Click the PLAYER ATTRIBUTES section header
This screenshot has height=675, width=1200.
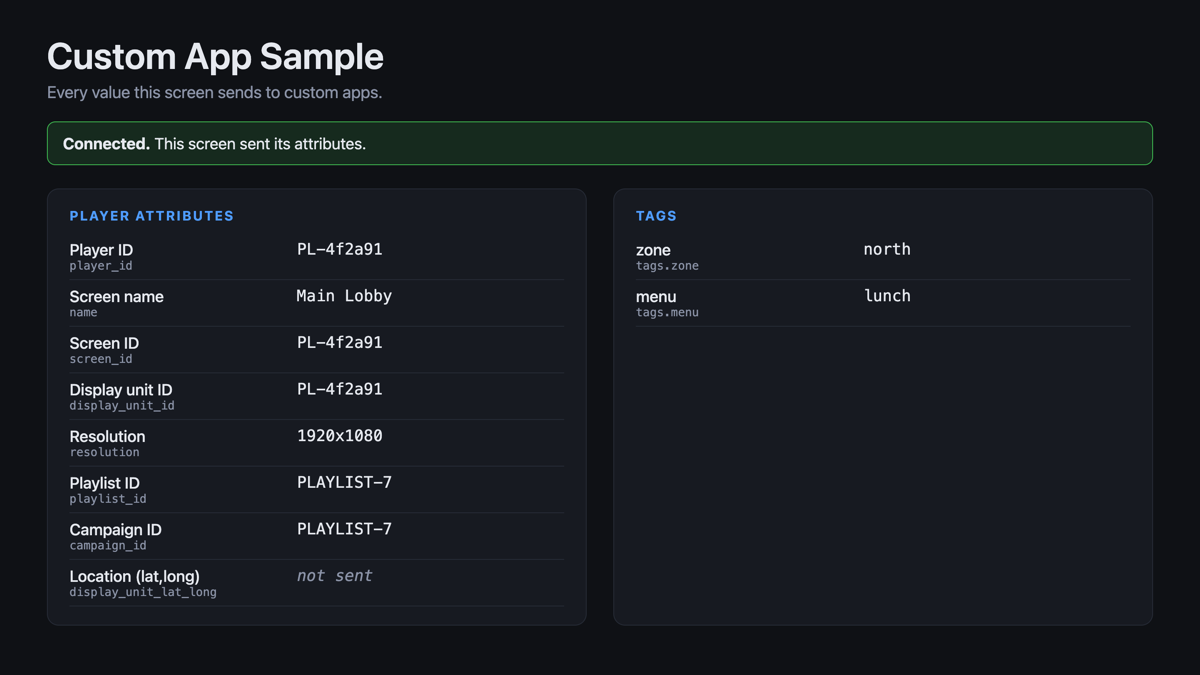click(x=152, y=216)
